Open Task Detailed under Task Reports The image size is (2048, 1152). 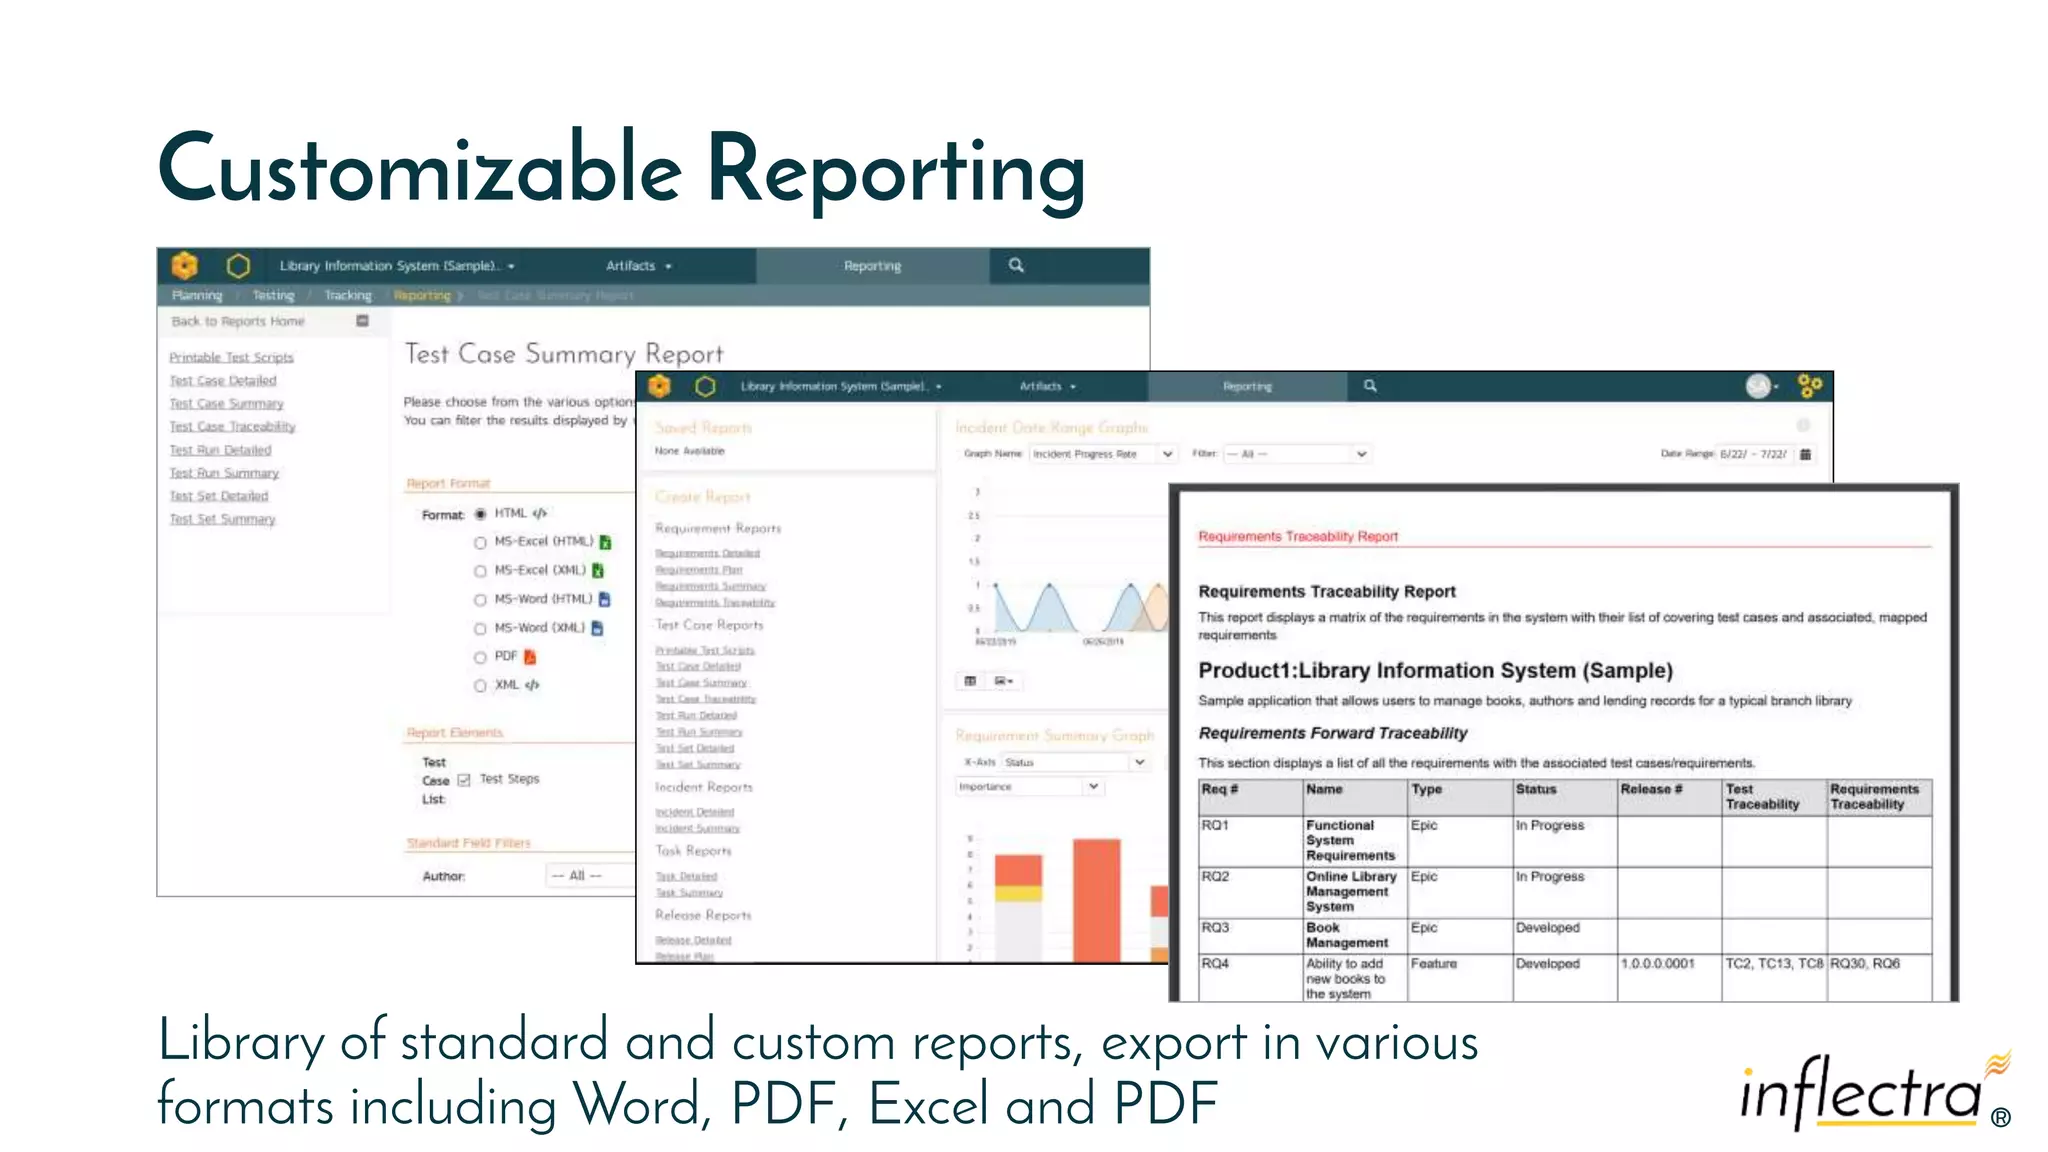click(686, 876)
